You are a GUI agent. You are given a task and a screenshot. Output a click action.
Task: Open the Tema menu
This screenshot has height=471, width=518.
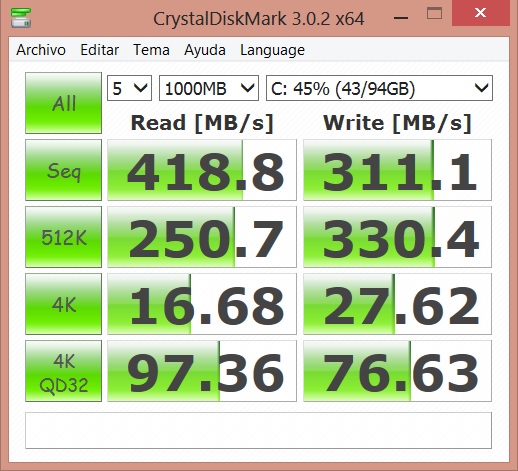(x=151, y=50)
